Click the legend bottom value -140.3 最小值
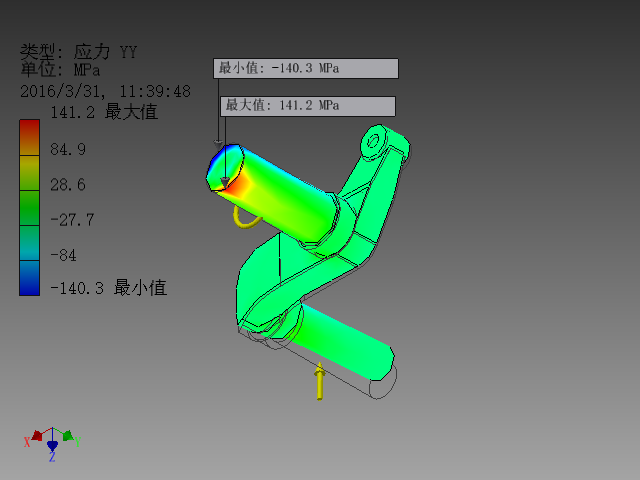 (109, 288)
